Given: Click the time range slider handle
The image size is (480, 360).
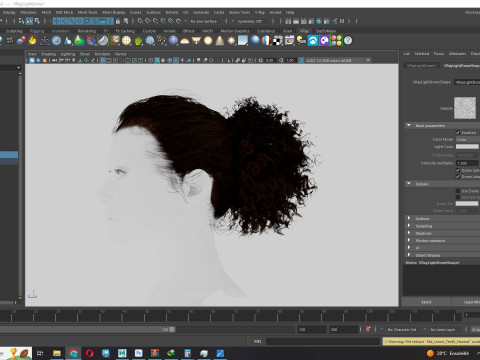Looking at the screenshot, I should (x=172, y=329).
